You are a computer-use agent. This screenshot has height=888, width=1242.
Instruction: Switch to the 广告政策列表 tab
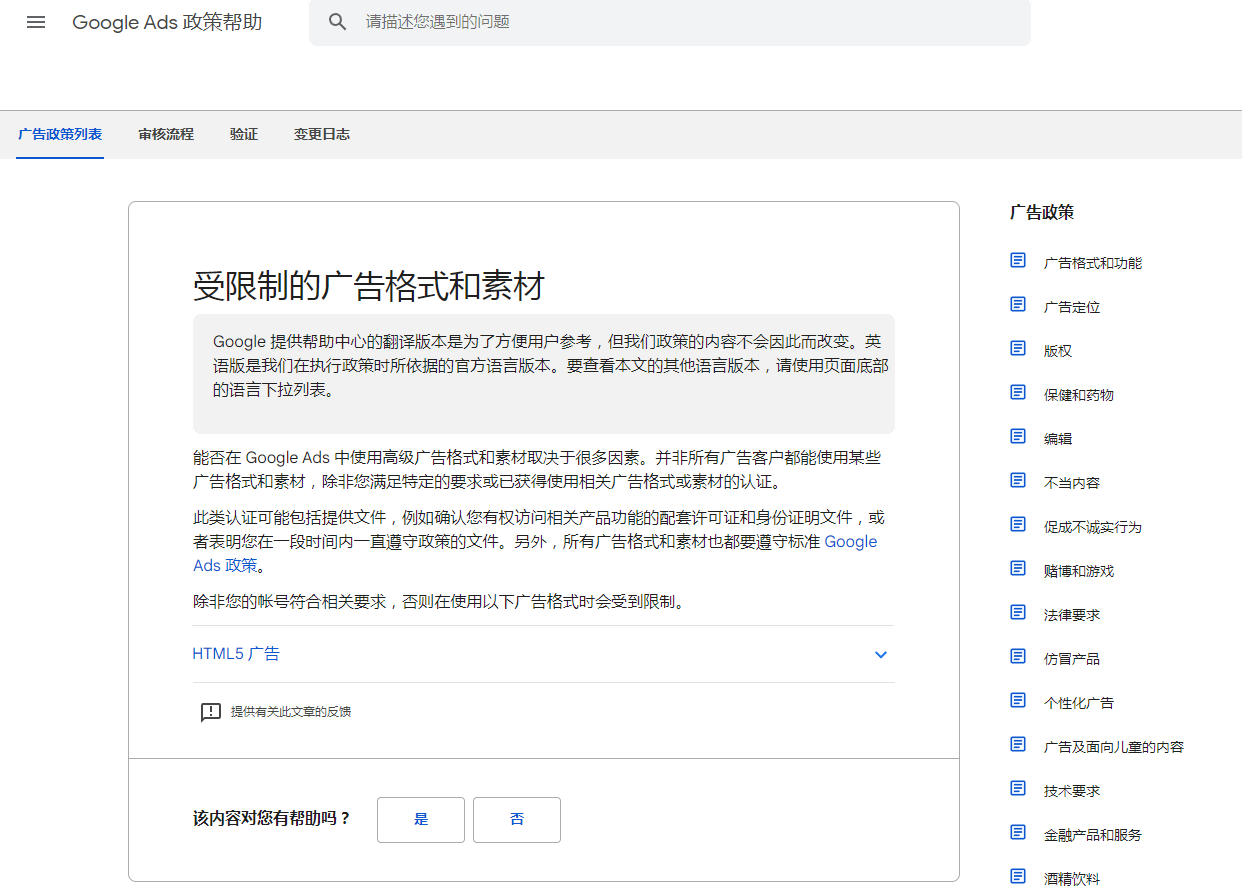tap(60, 134)
